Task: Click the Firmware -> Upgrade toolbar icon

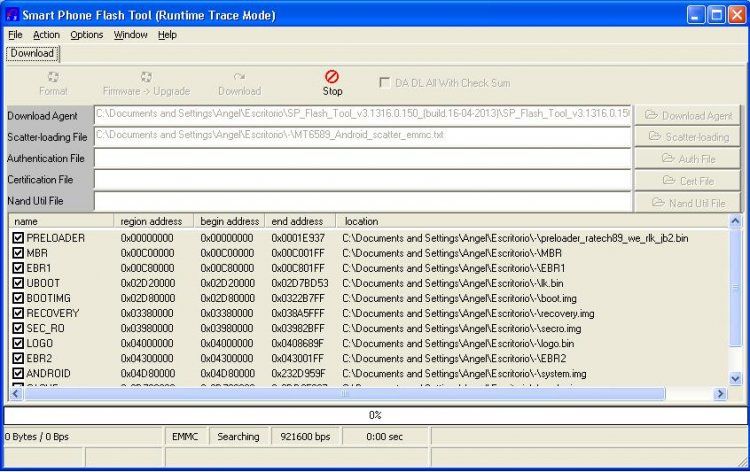Action: click(146, 77)
